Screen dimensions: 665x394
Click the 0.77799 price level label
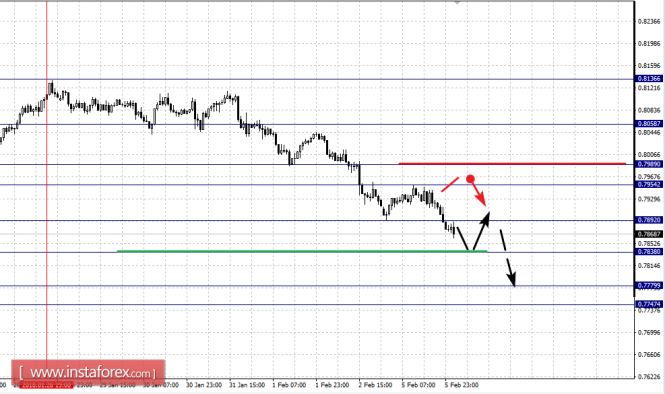pyautogui.click(x=649, y=286)
